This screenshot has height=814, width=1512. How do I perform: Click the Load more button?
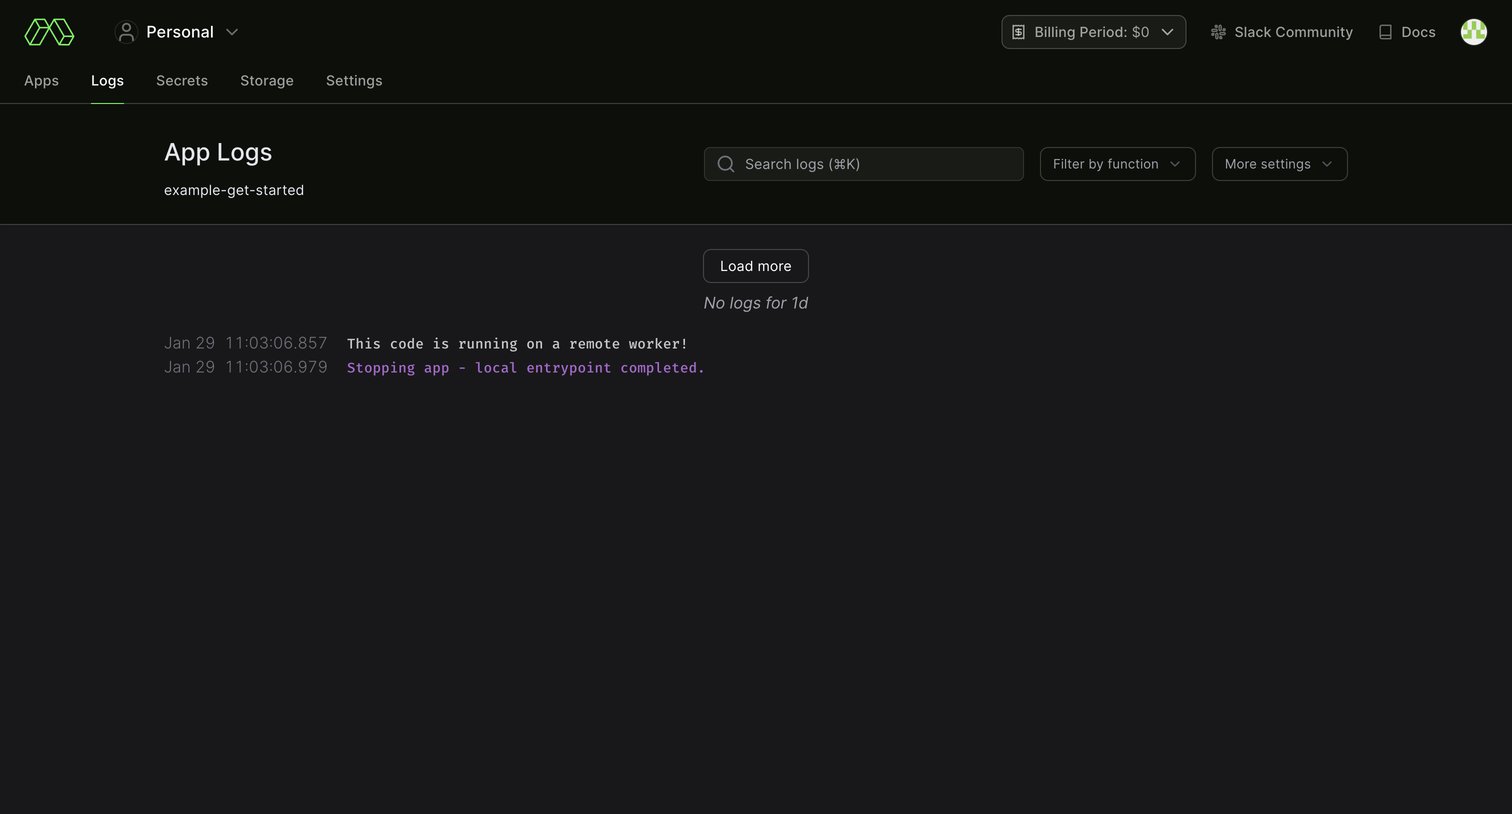(x=756, y=266)
